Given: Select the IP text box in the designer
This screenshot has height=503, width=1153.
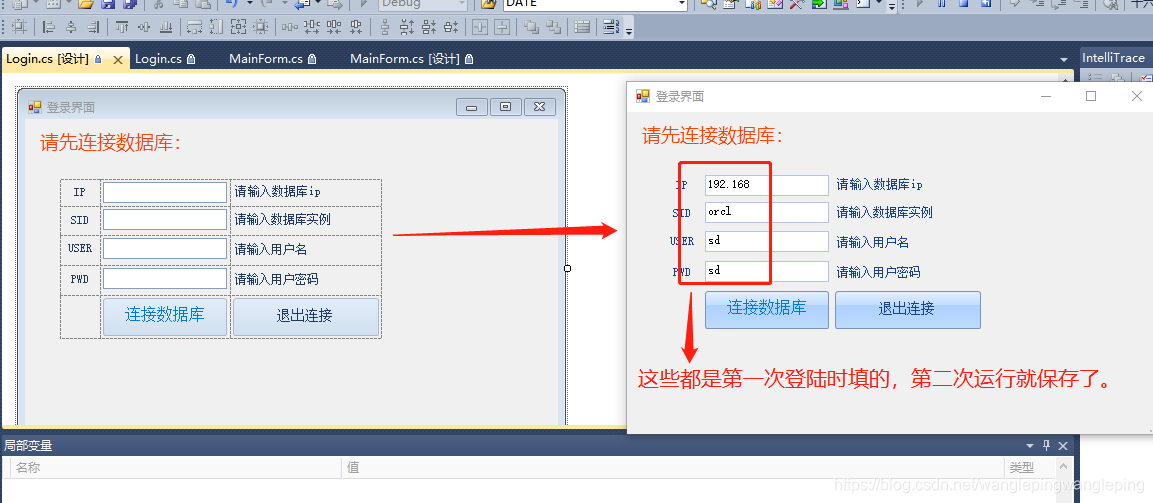Looking at the screenshot, I should [x=165, y=192].
